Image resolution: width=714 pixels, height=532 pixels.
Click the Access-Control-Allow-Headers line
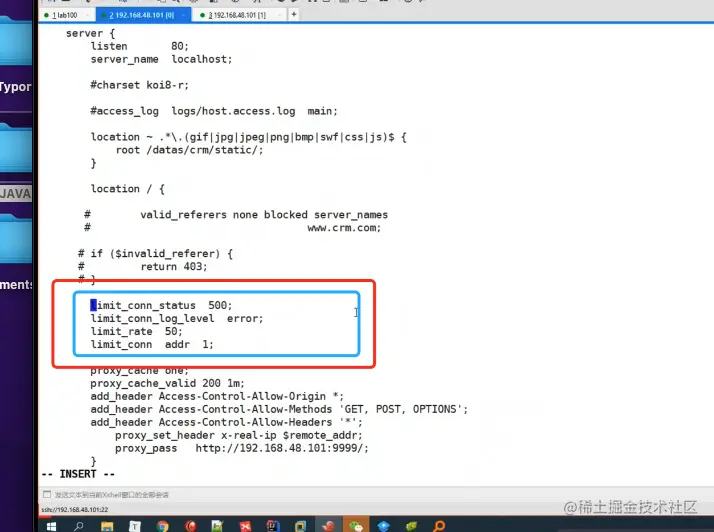[226, 423]
